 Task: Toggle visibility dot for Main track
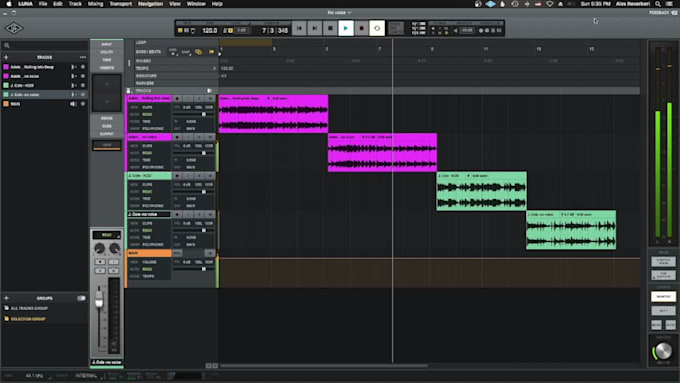(x=83, y=104)
